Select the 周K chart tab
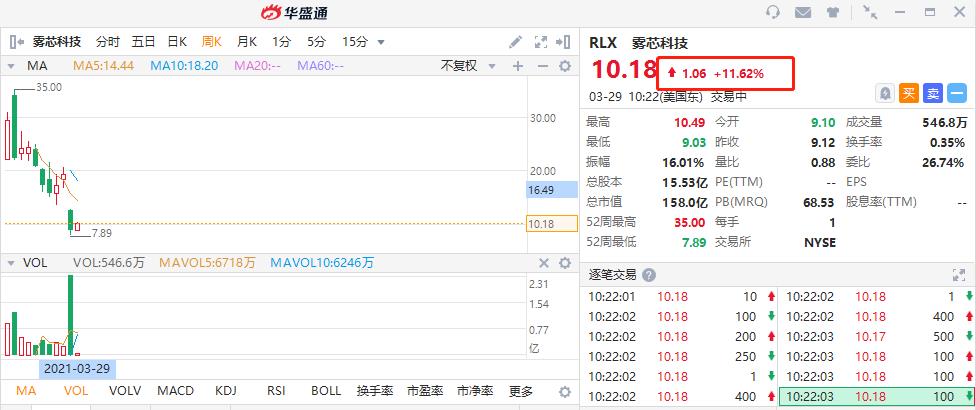 point(212,42)
